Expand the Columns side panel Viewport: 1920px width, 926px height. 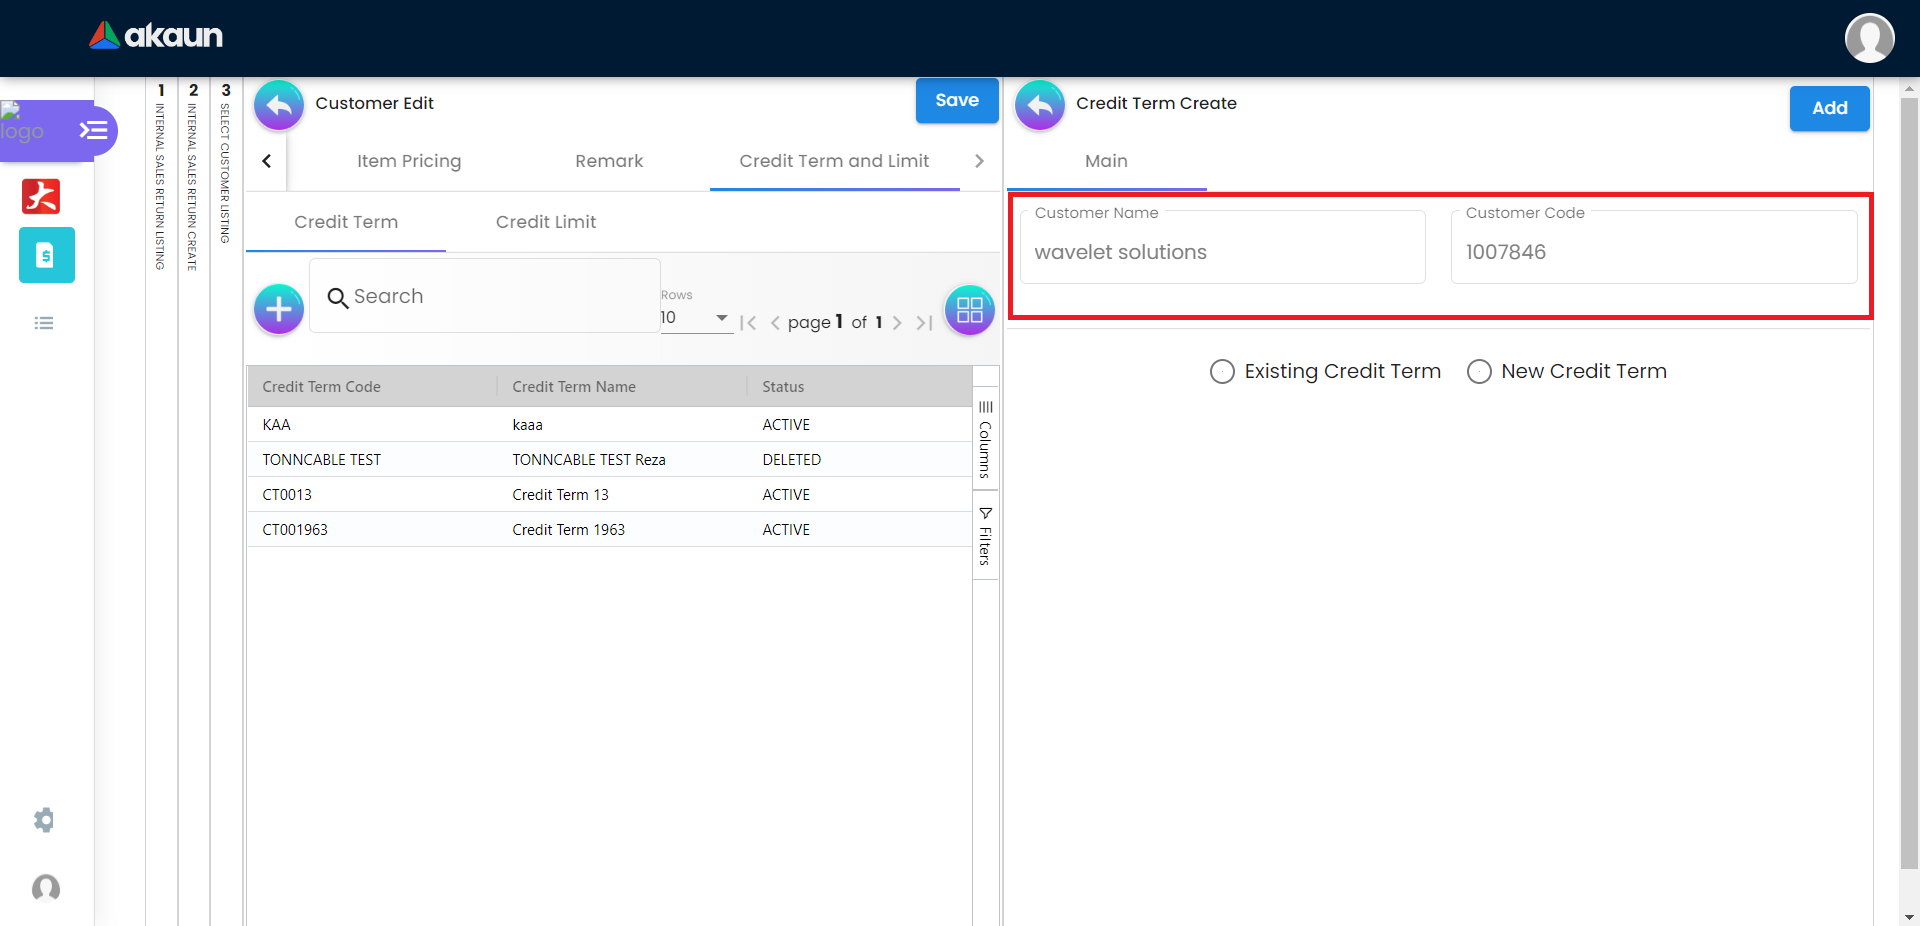pyautogui.click(x=985, y=440)
